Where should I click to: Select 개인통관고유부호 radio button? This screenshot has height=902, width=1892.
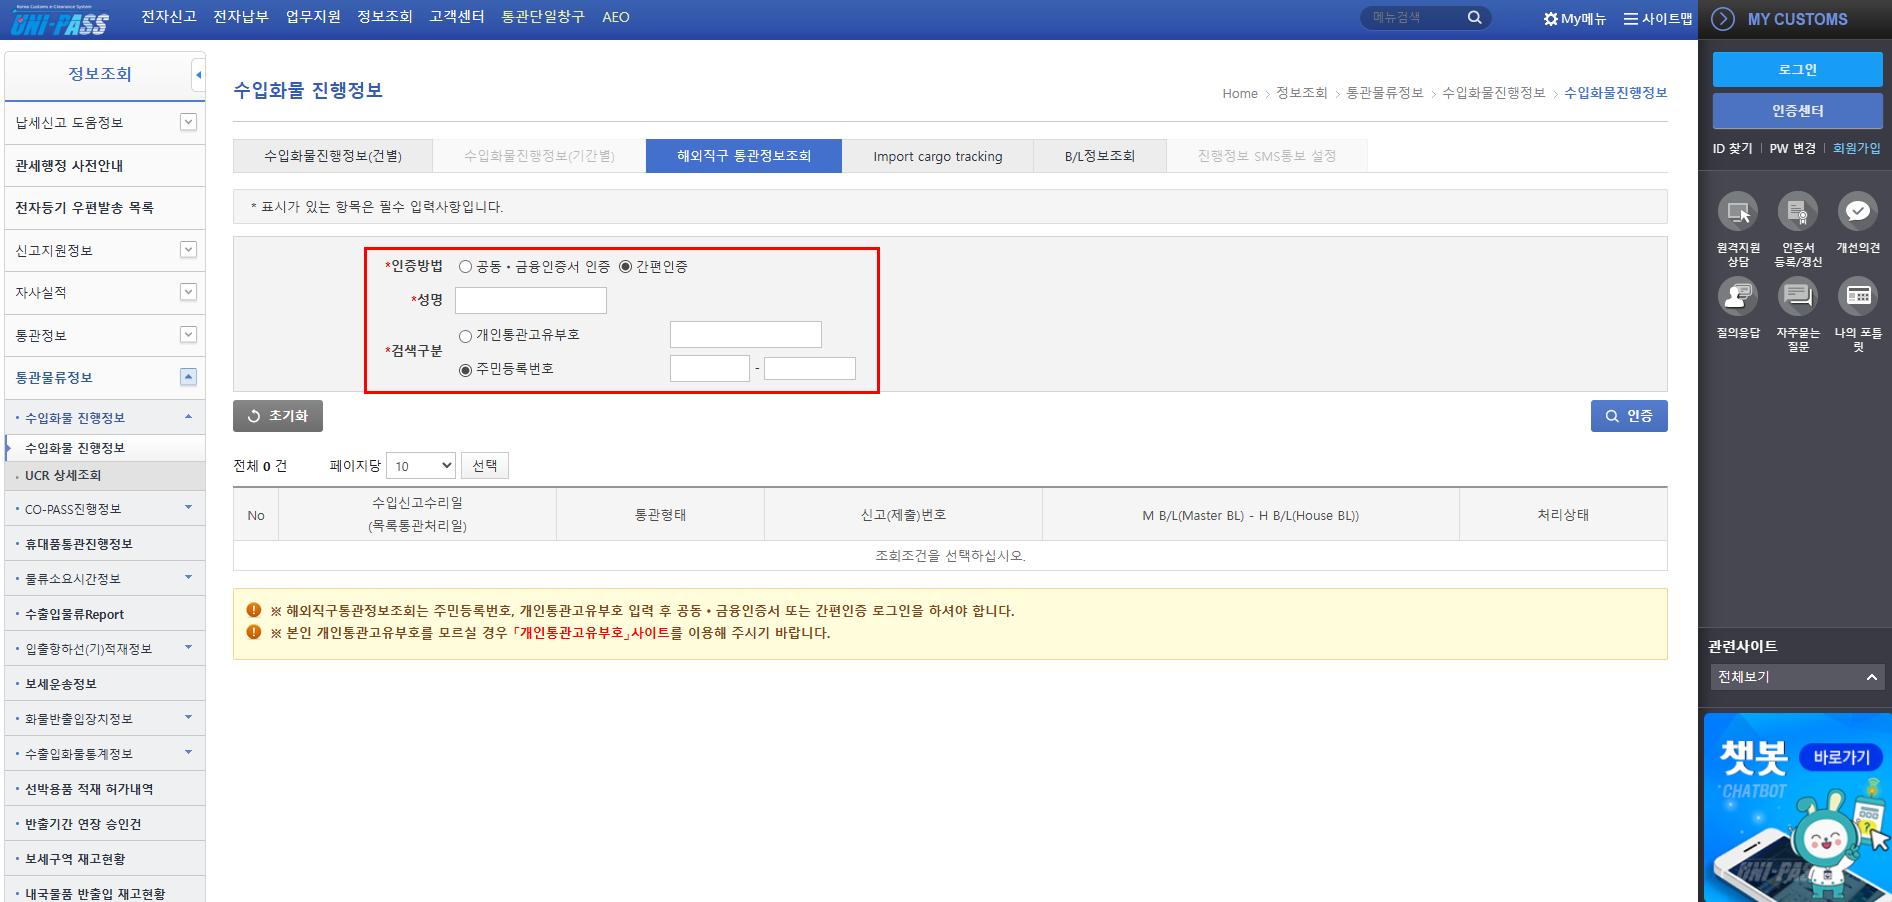(465, 336)
